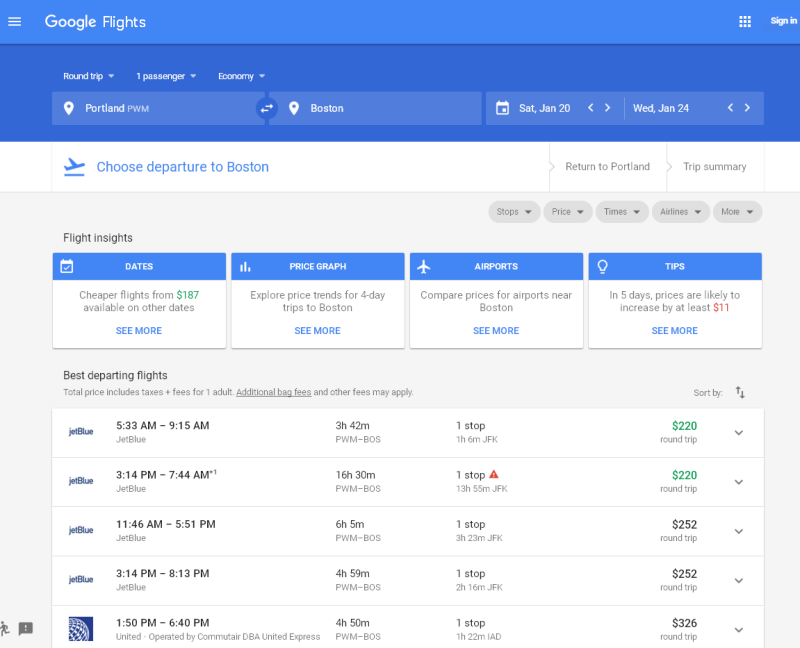
Task: Open the Economy class dropdown
Action: pyautogui.click(x=242, y=76)
